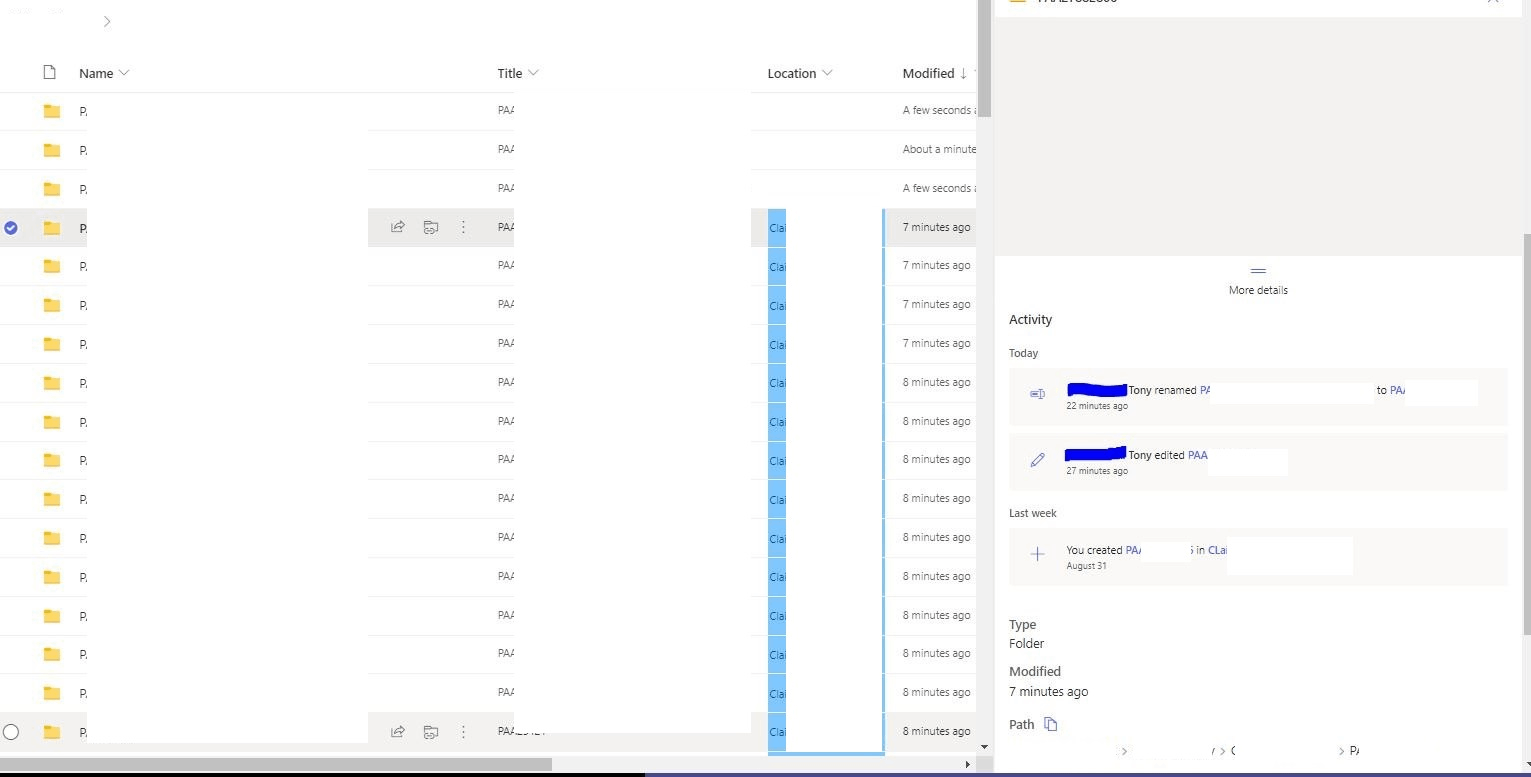Click the pencil edited activity icon
This screenshot has height=777, width=1531.
(1037, 460)
